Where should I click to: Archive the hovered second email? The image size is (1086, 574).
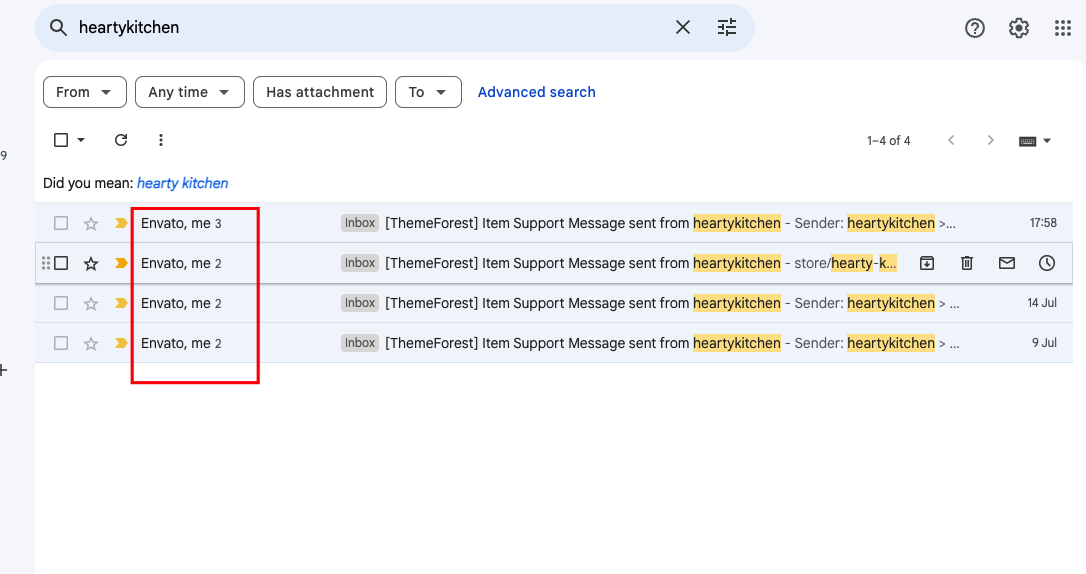[927, 263]
